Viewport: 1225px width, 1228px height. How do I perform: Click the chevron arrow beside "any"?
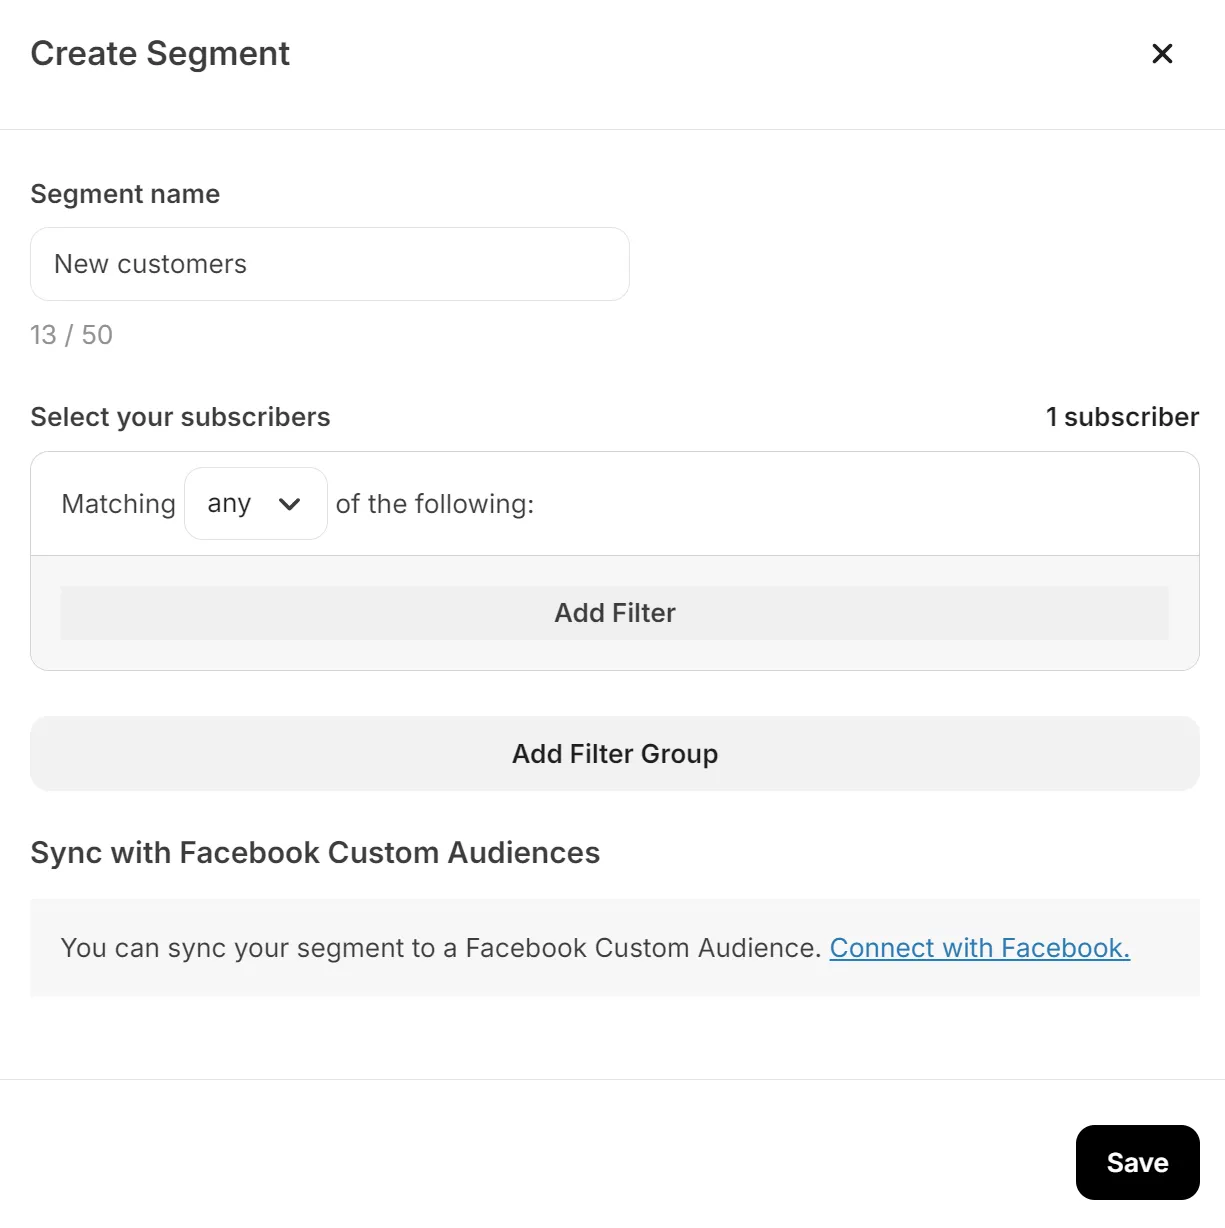(290, 504)
